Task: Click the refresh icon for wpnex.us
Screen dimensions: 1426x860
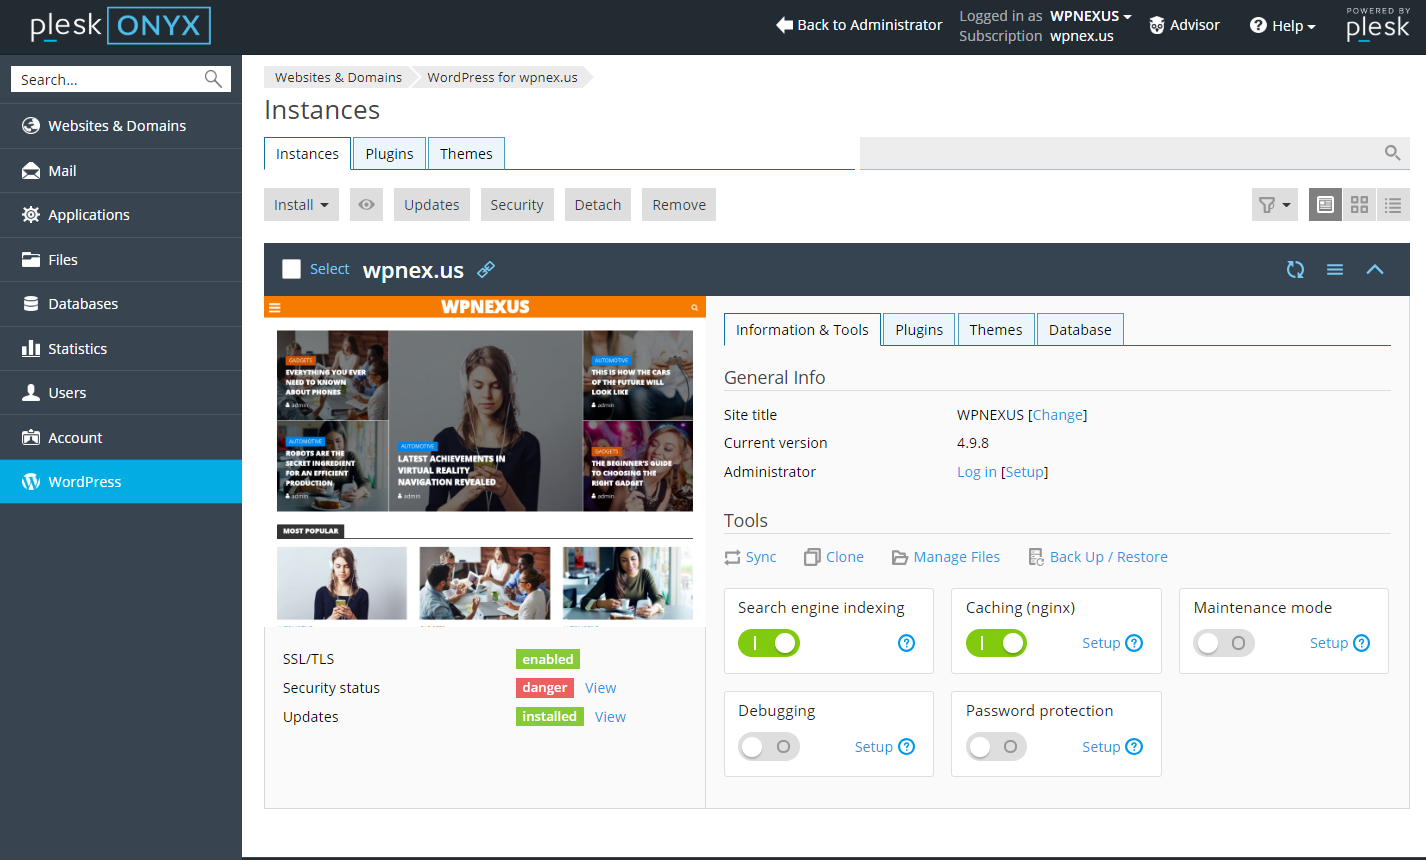Action: click(x=1295, y=269)
